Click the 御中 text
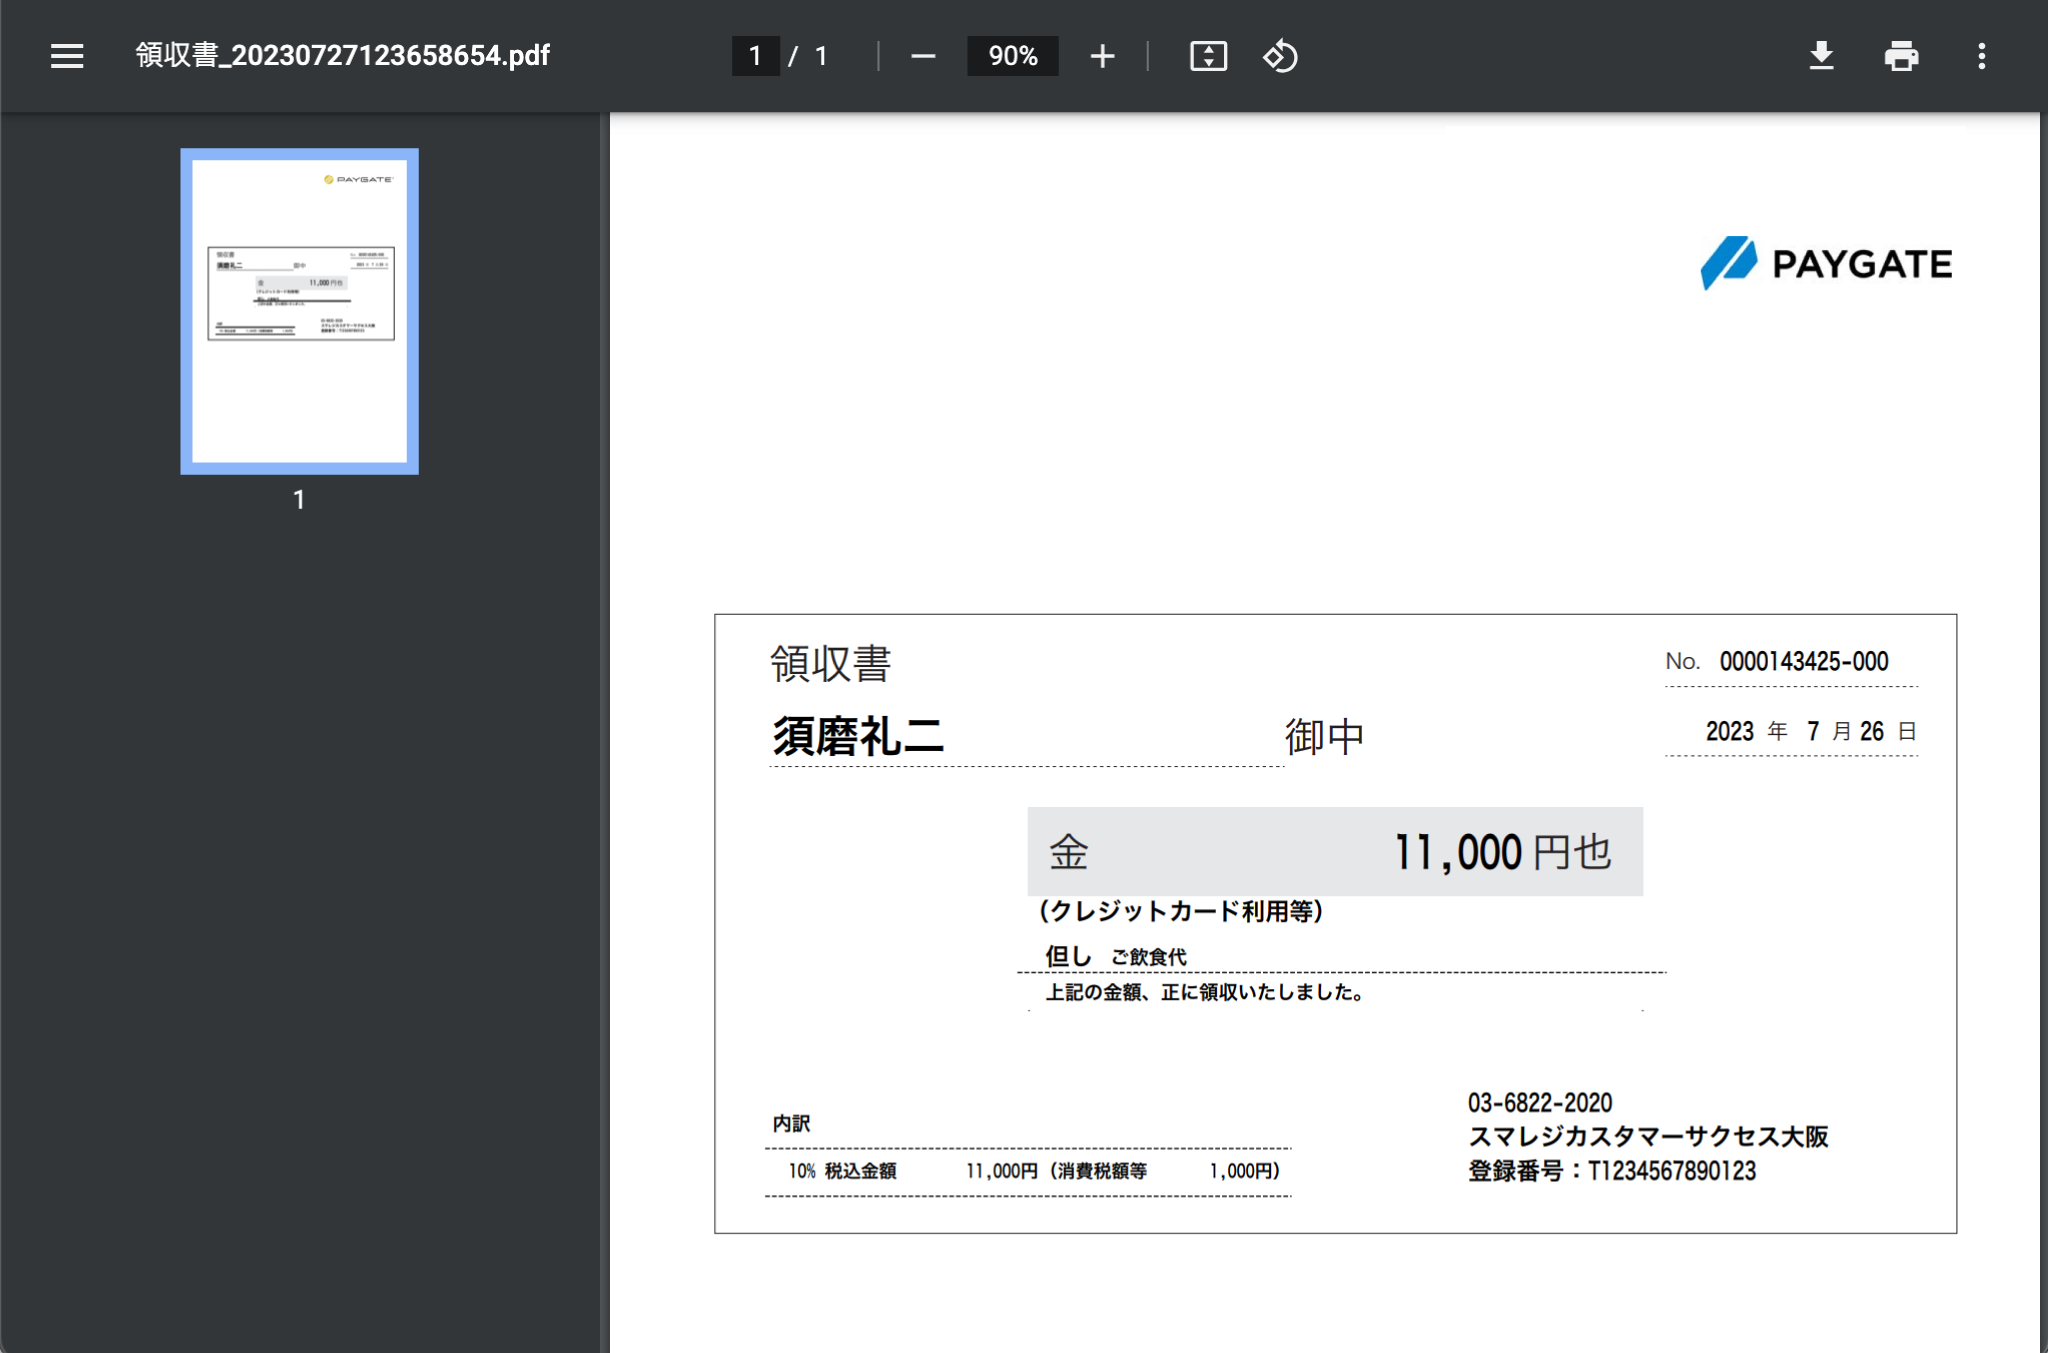This screenshot has width=2048, height=1353. (1324, 737)
